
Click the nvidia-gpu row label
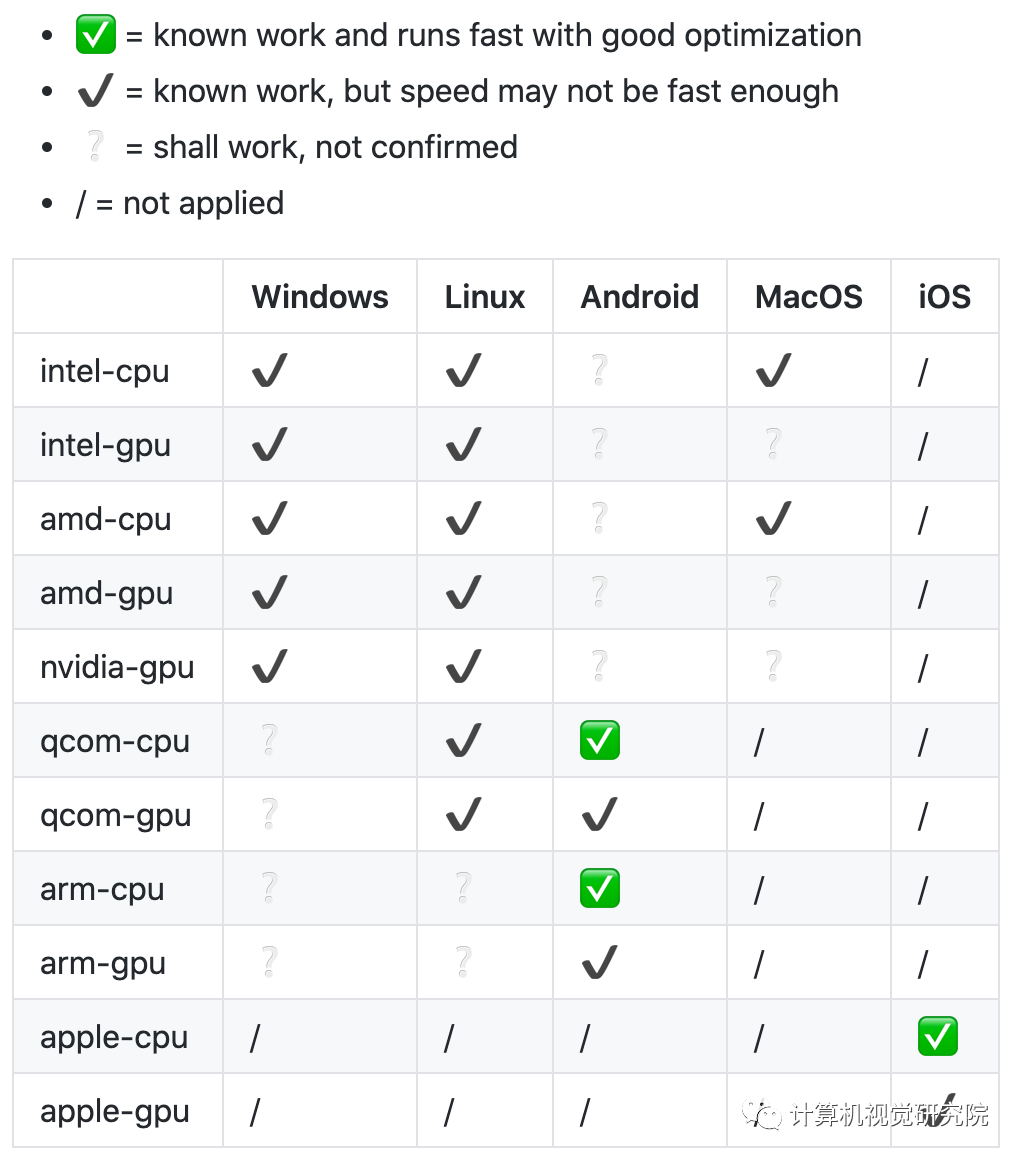[x=117, y=667]
